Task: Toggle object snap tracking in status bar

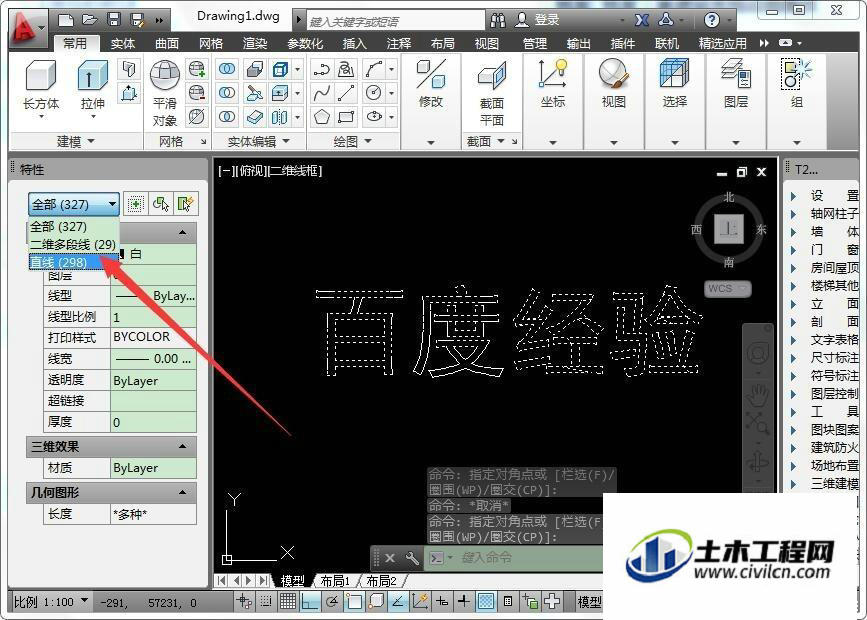Action: coord(398,601)
